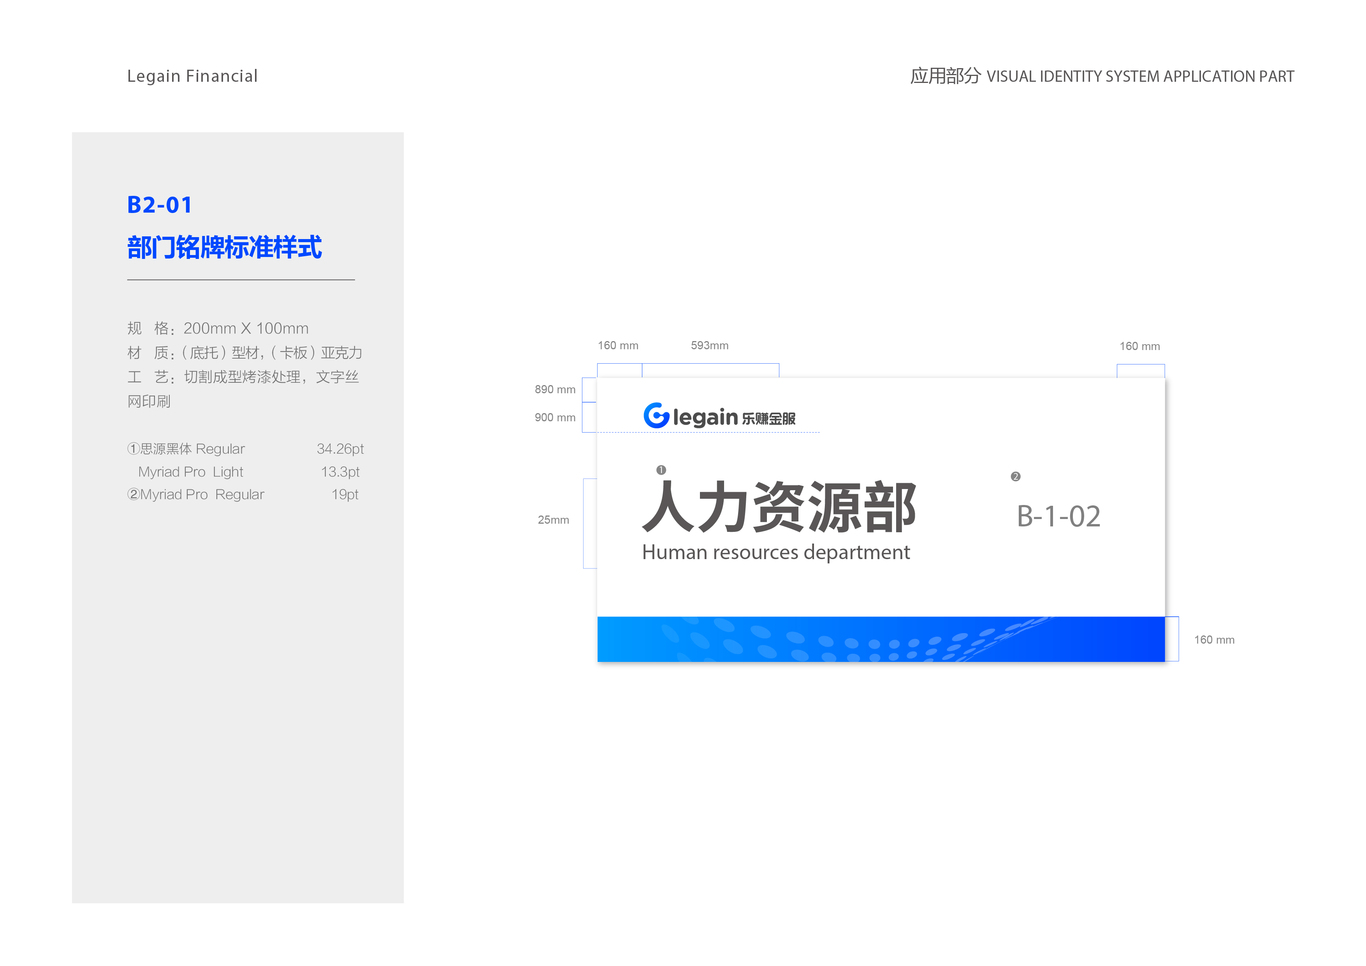Click the 890 mm dimension label
Viewport: 1366px width, 966px height.
point(555,389)
